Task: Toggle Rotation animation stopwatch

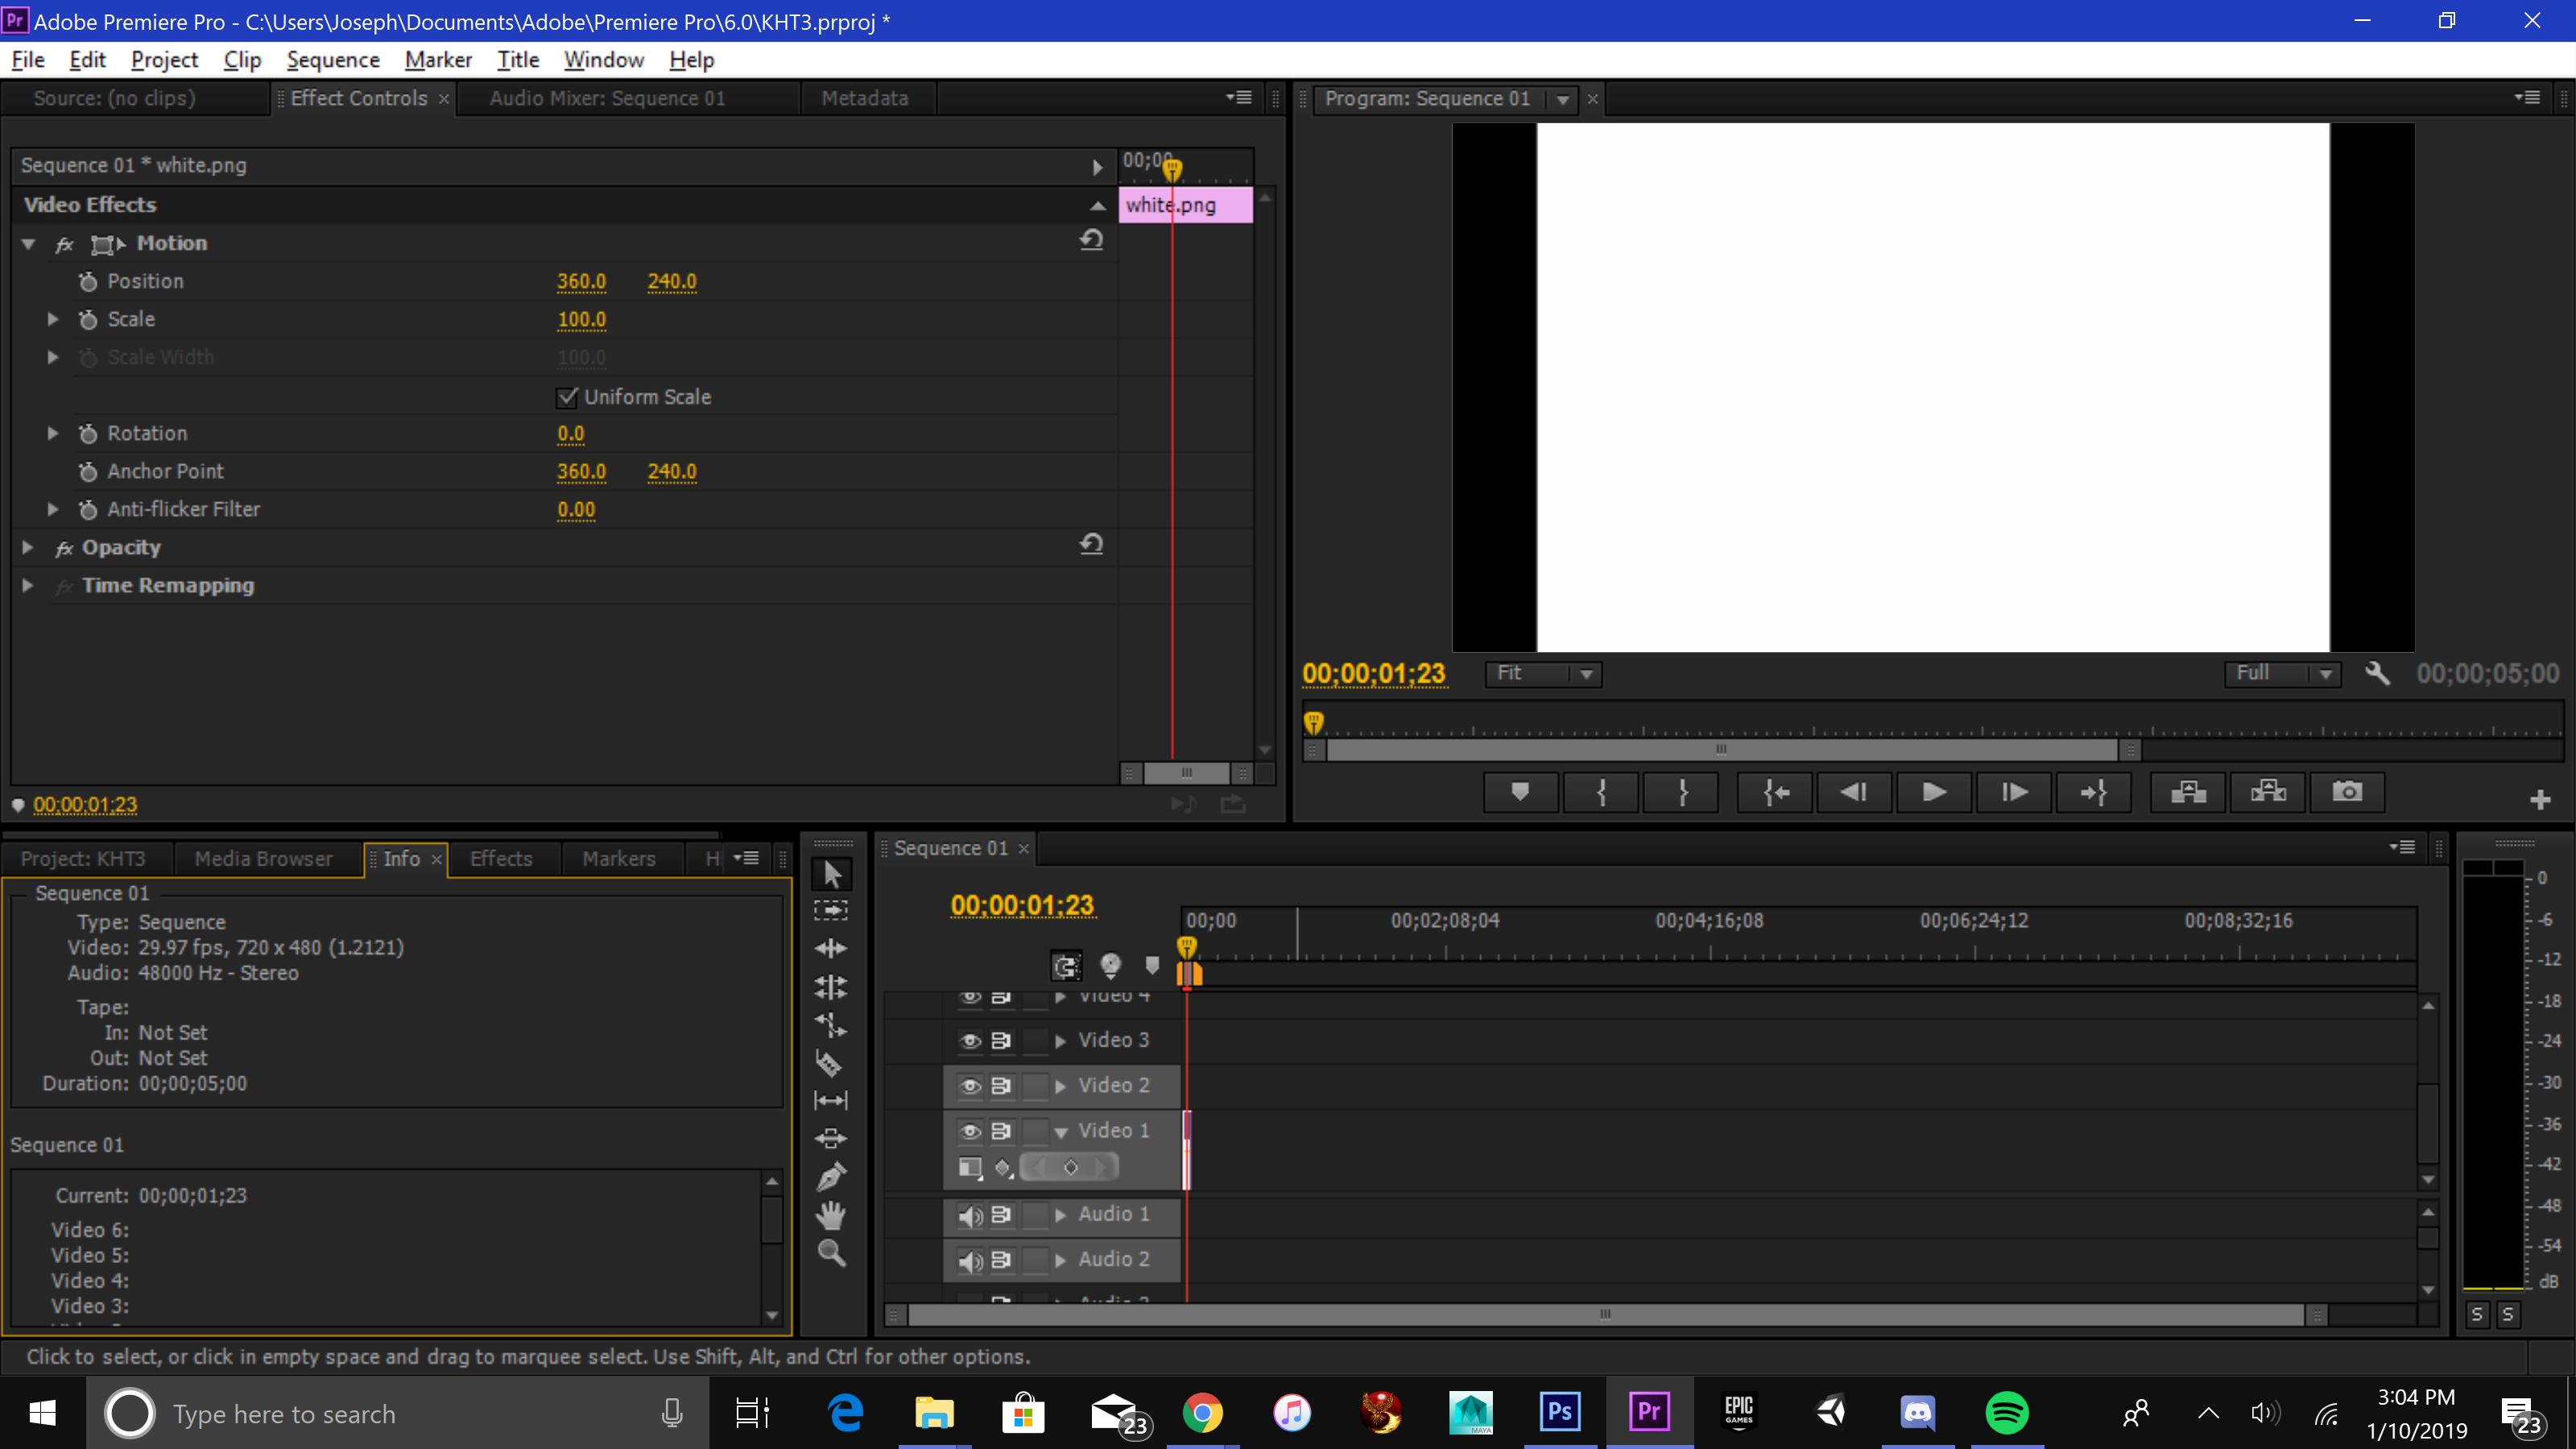Action: click(x=88, y=433)
